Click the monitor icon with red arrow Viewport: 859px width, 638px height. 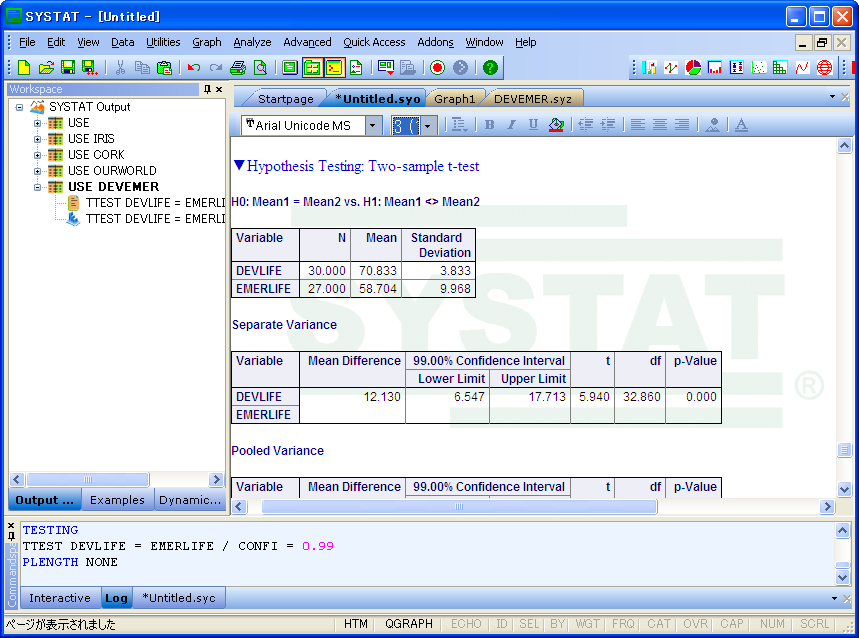coord(386,67)
